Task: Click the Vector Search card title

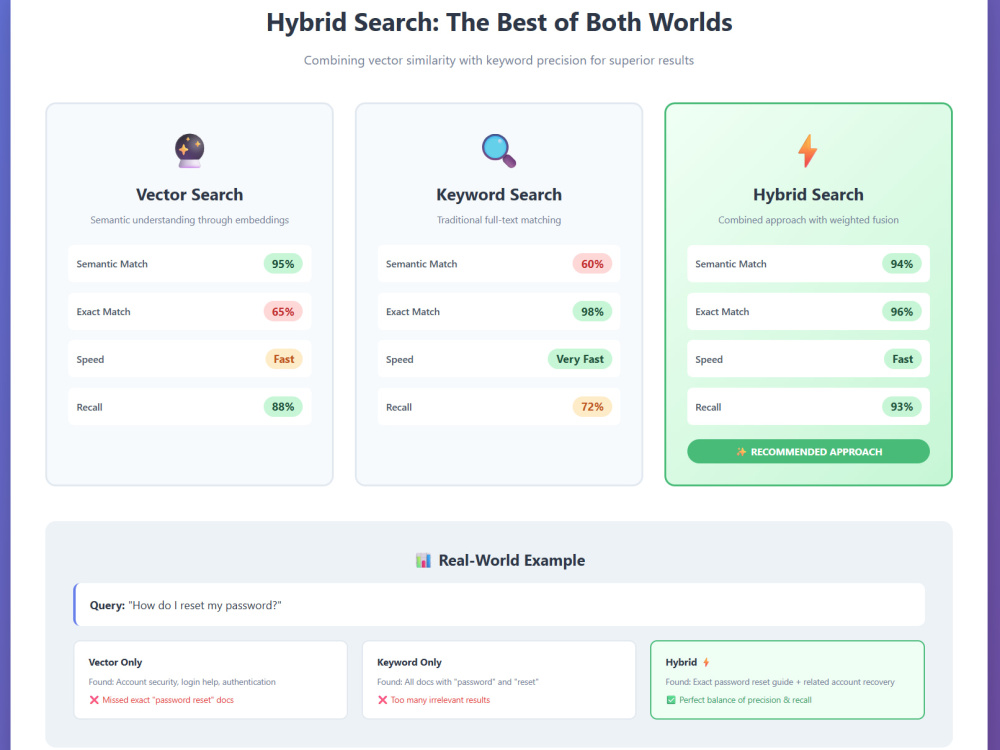Action: point(189,195)
